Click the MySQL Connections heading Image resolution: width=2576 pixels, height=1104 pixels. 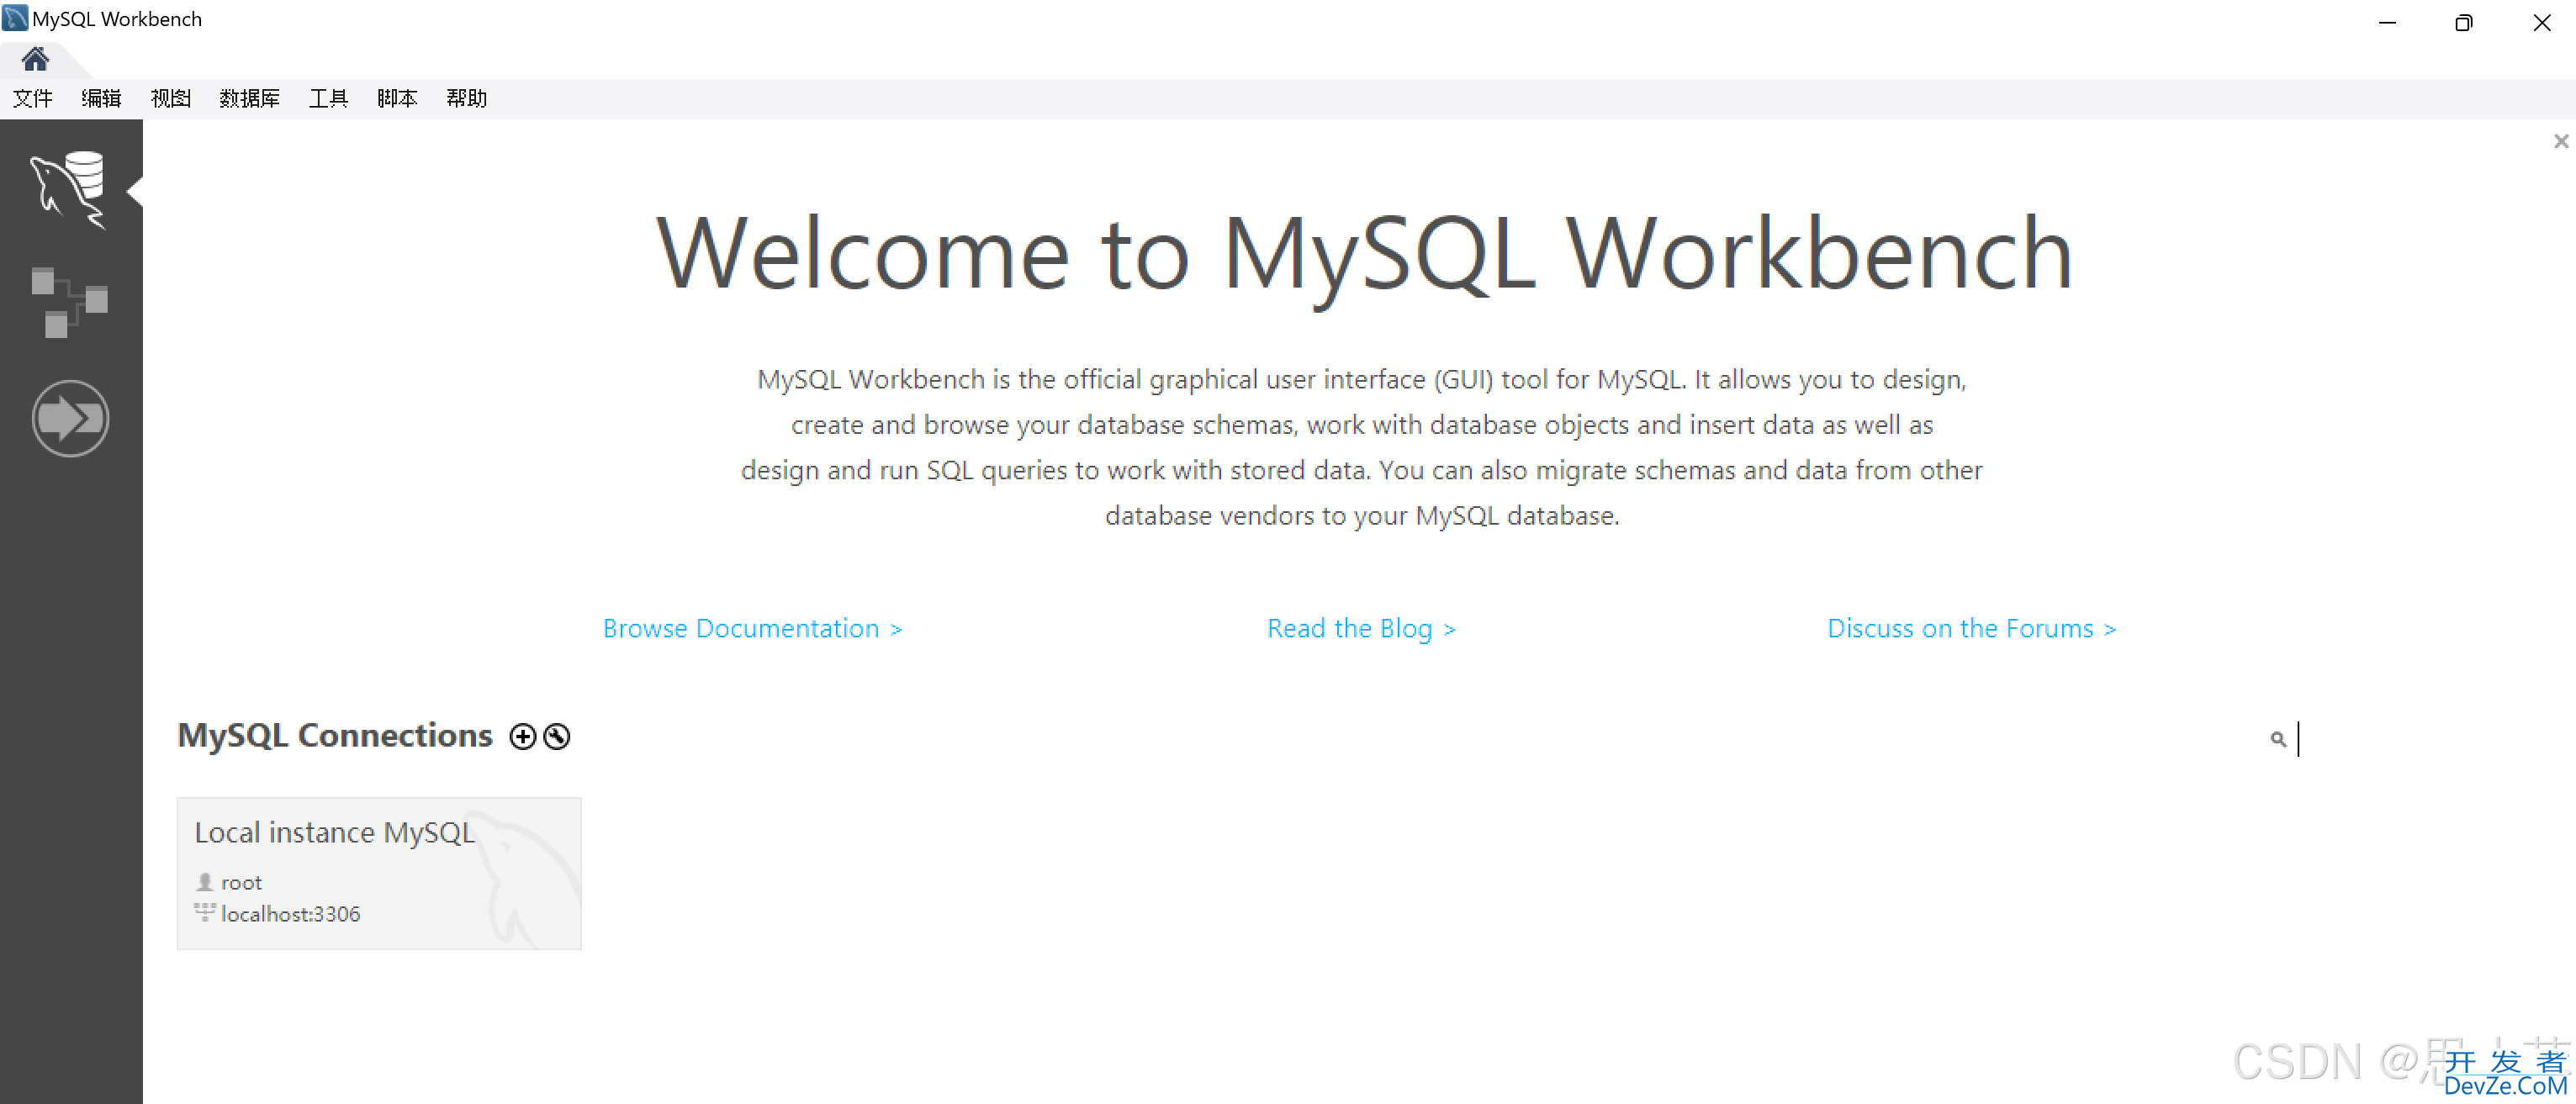tap(335, 736)
